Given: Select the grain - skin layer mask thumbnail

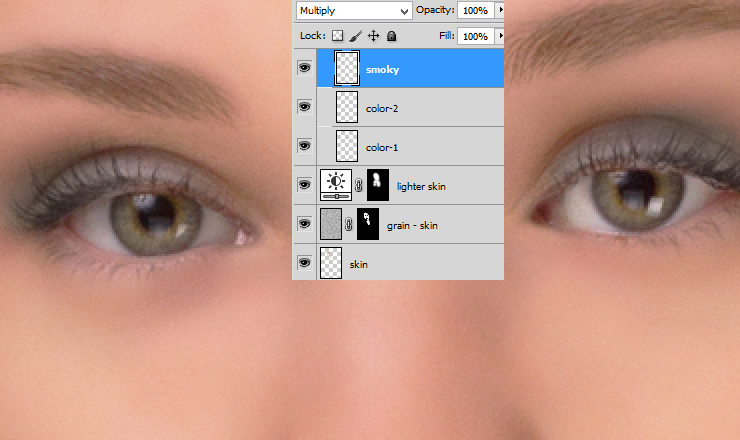Looking at the screenshot, I should [x=368, y=224].
